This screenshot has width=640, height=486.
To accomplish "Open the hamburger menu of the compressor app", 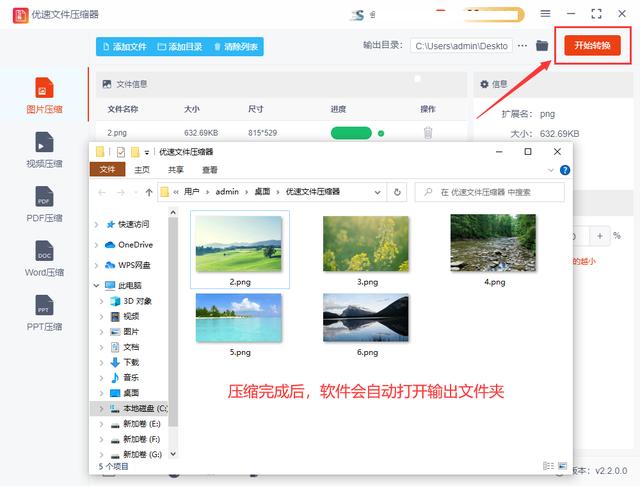I will coord(545,13).
